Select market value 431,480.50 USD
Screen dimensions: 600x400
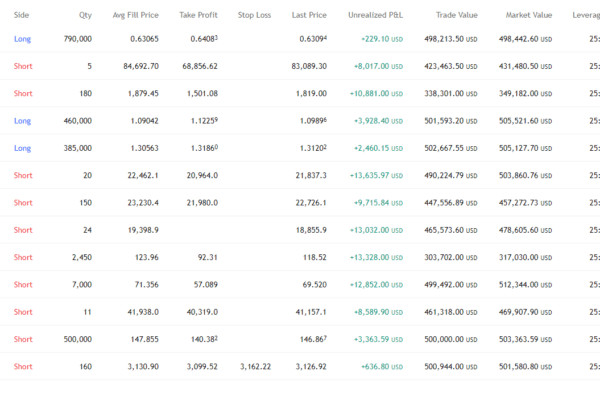pyautogui.click(x=525, y=66)
